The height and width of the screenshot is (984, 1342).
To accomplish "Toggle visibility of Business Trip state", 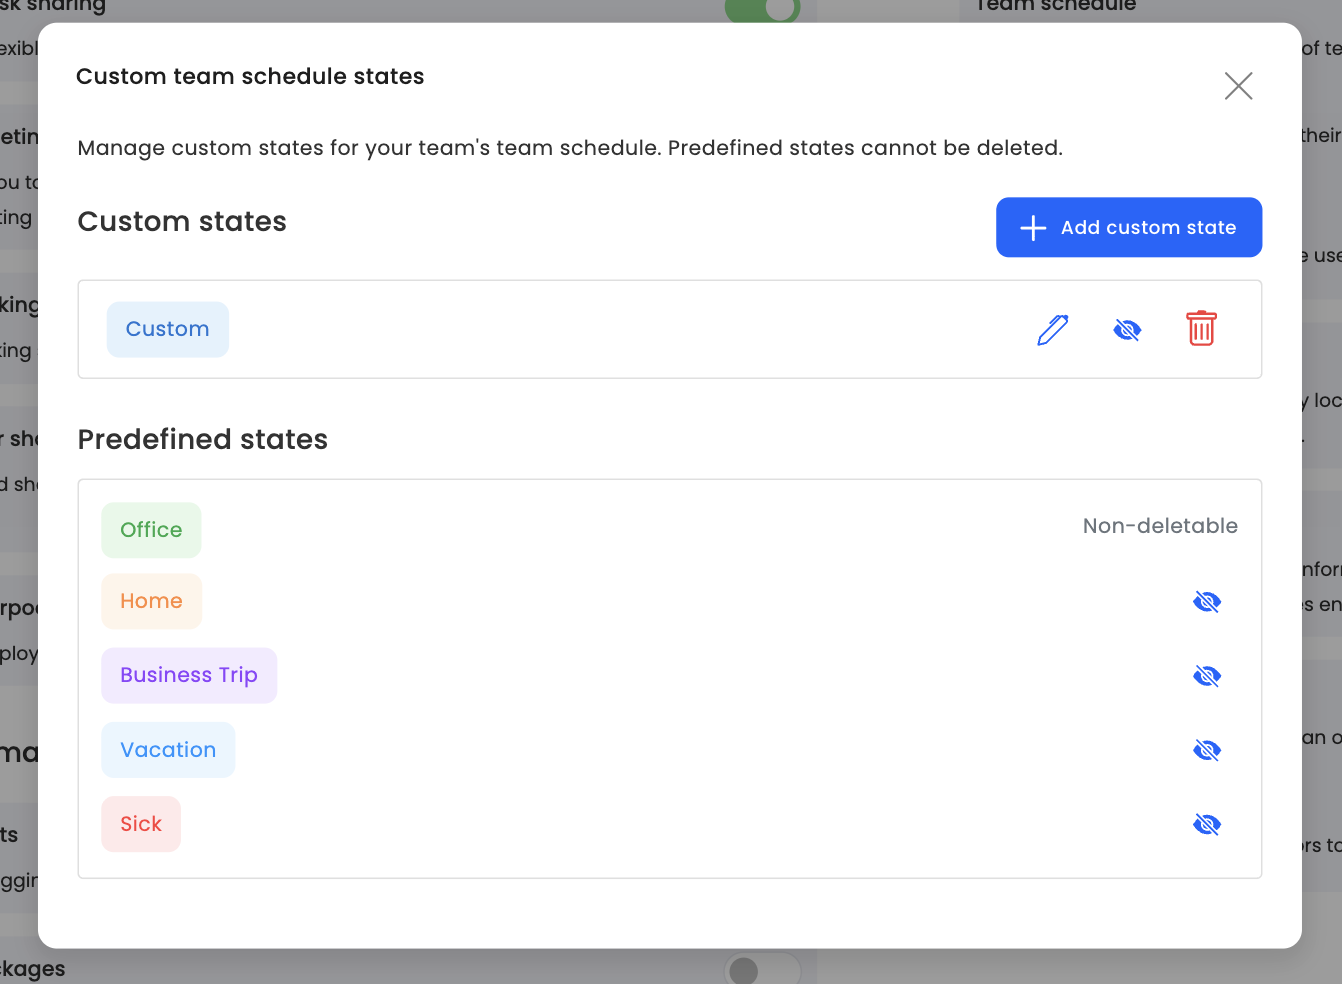I will (x=1207, y=676).
